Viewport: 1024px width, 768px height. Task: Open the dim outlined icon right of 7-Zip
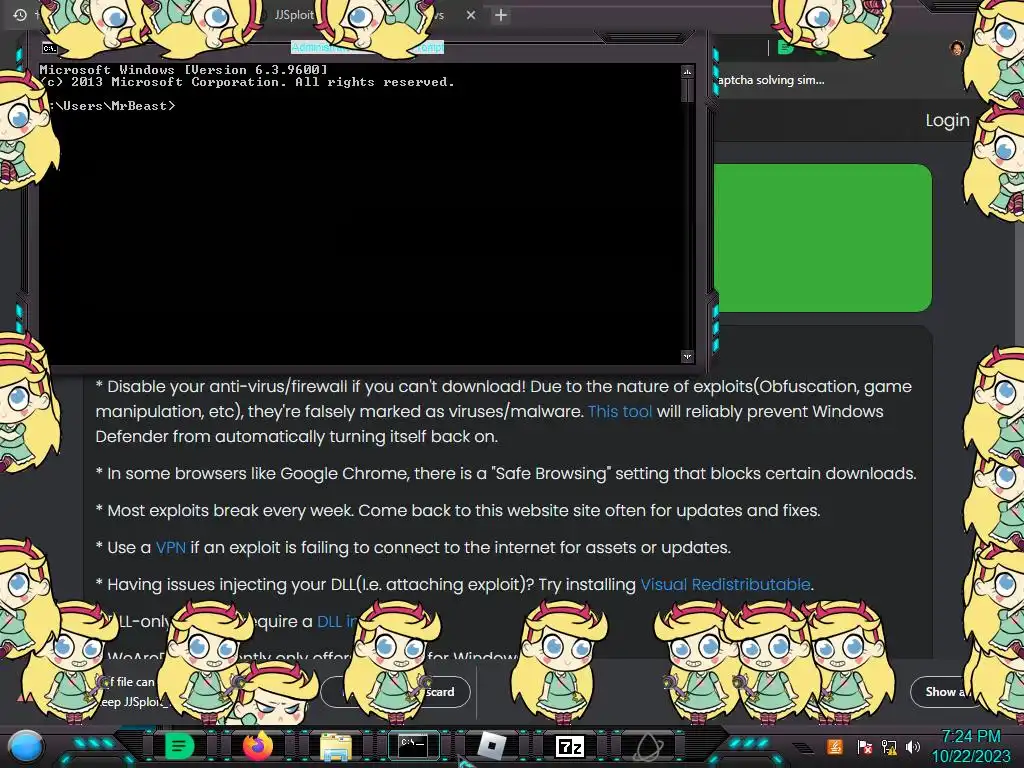(x=648, y=746)
